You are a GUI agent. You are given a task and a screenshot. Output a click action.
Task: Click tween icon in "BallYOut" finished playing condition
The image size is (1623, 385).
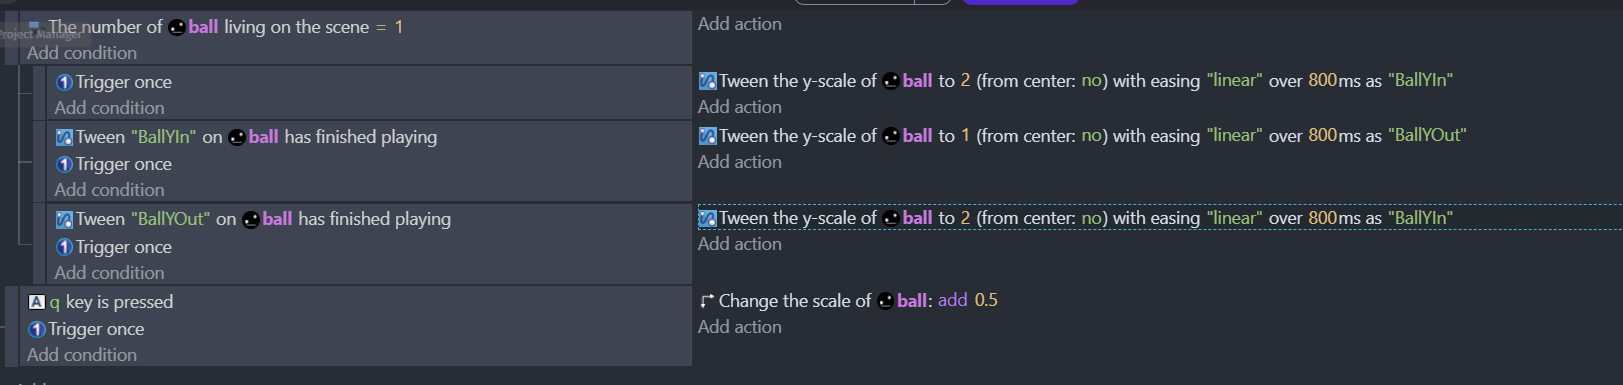tap(64, 219)
